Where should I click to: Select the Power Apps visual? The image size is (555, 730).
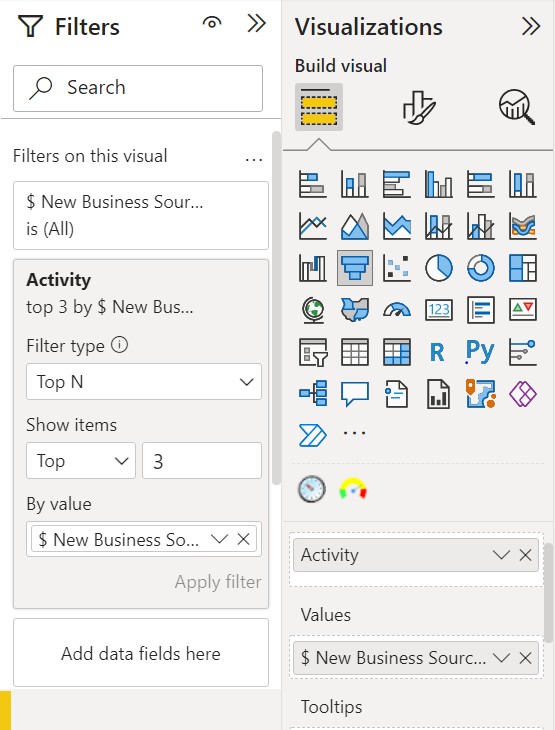click(523, 394)
